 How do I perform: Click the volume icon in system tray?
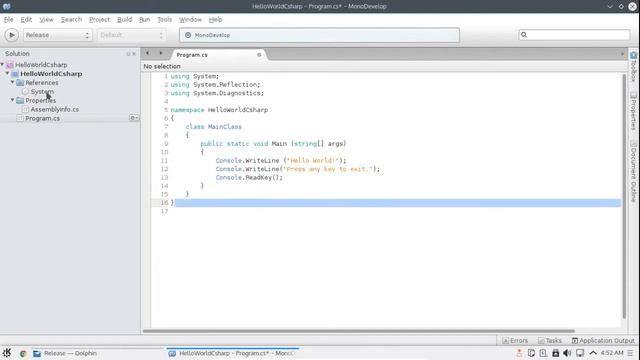coord(567,353)
